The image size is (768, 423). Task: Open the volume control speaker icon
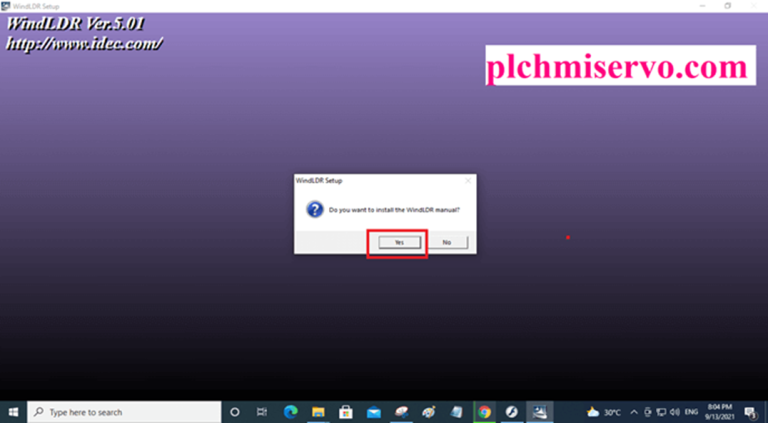(x=677, y=411)
